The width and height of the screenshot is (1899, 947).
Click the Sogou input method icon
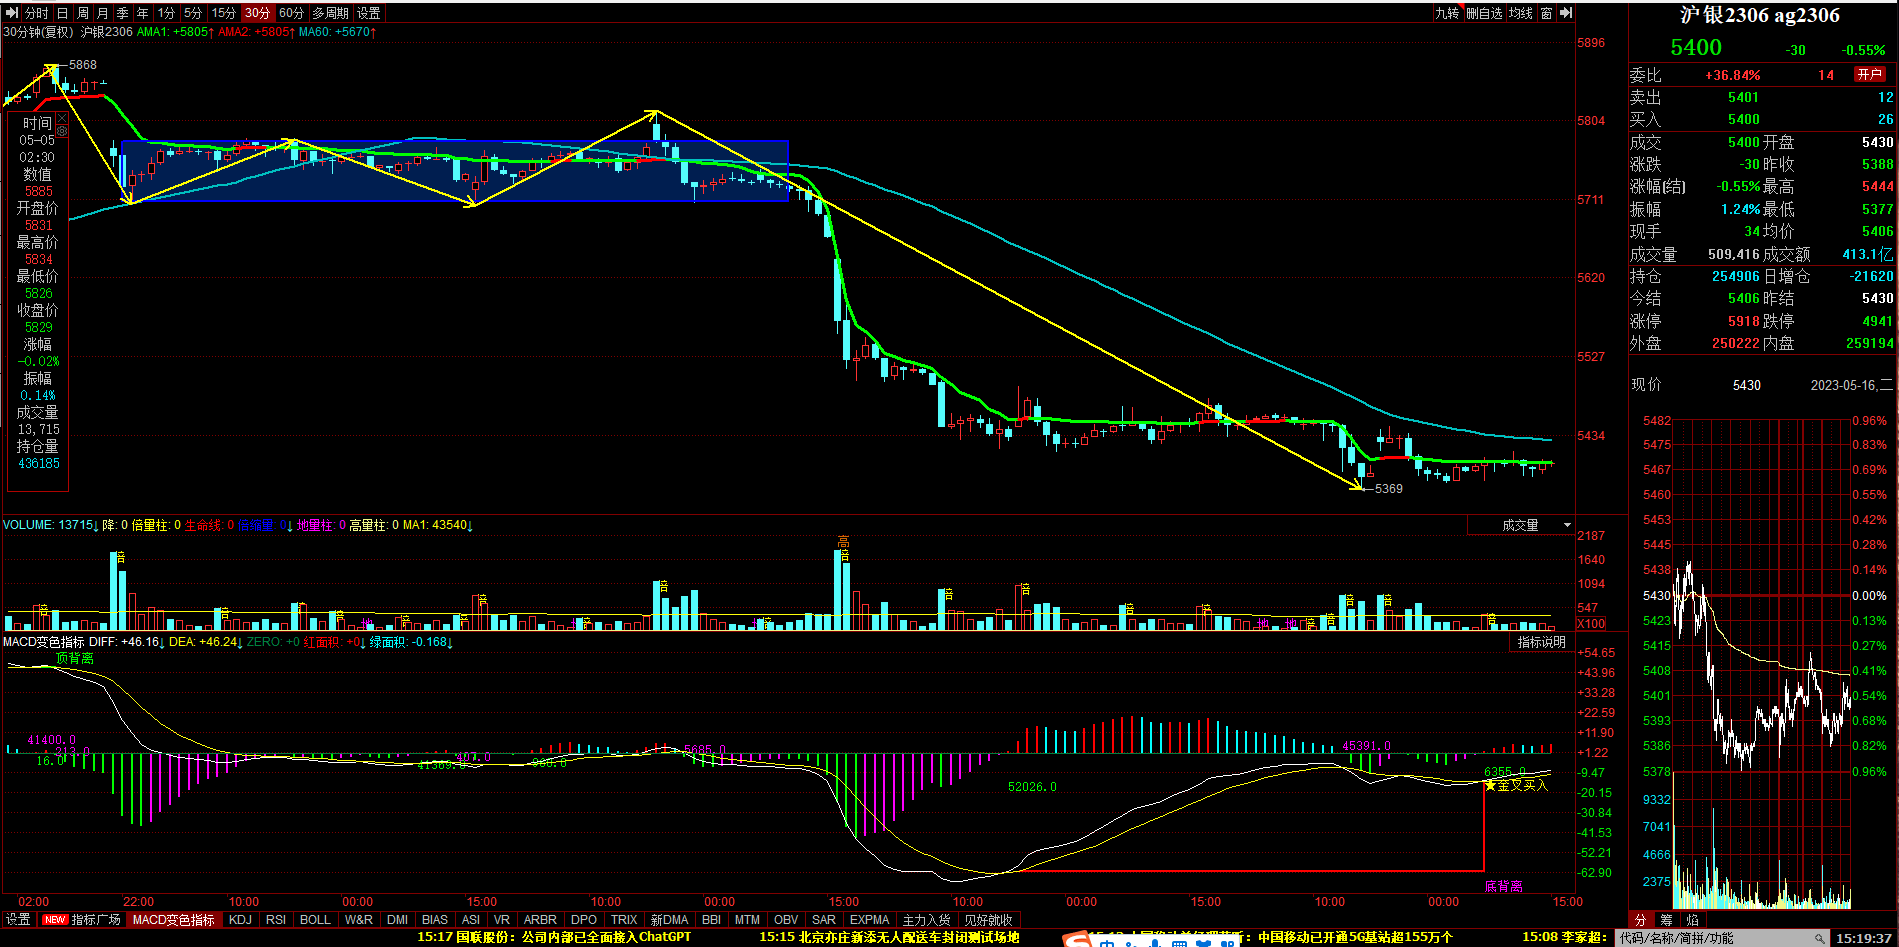click(x=1077, y=940)
